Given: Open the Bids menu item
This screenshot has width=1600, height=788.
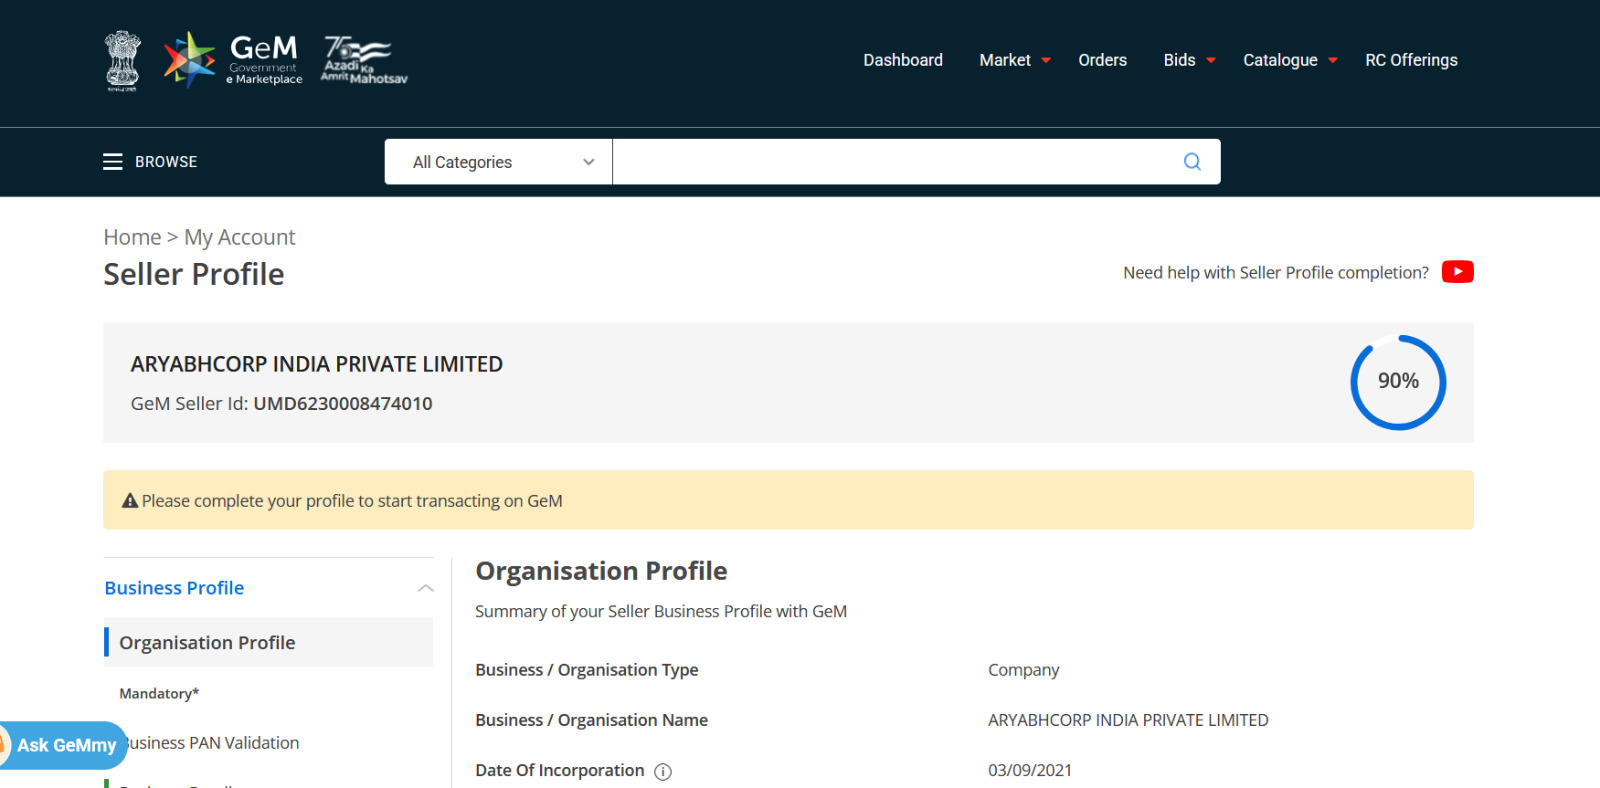Looking at the screenshot, I should pos(1179,60).
